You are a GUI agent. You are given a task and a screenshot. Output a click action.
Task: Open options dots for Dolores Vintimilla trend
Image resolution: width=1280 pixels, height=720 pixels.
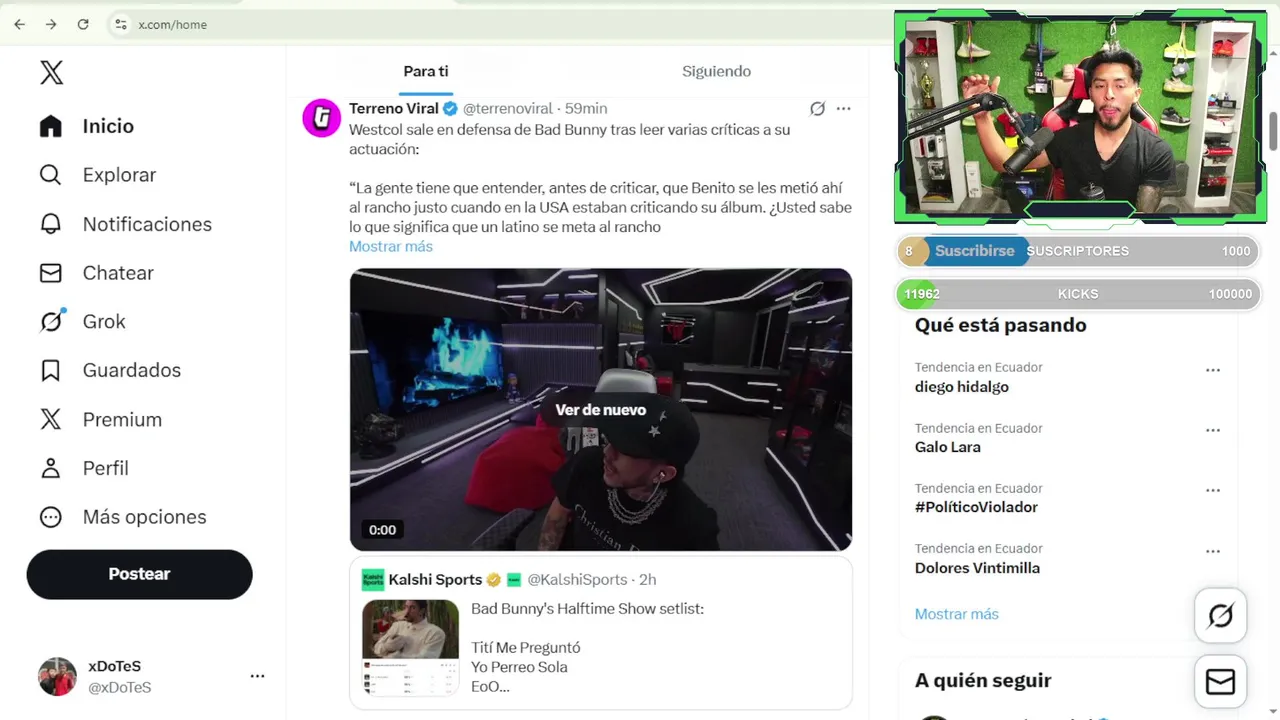click(x=1213, y=551)
